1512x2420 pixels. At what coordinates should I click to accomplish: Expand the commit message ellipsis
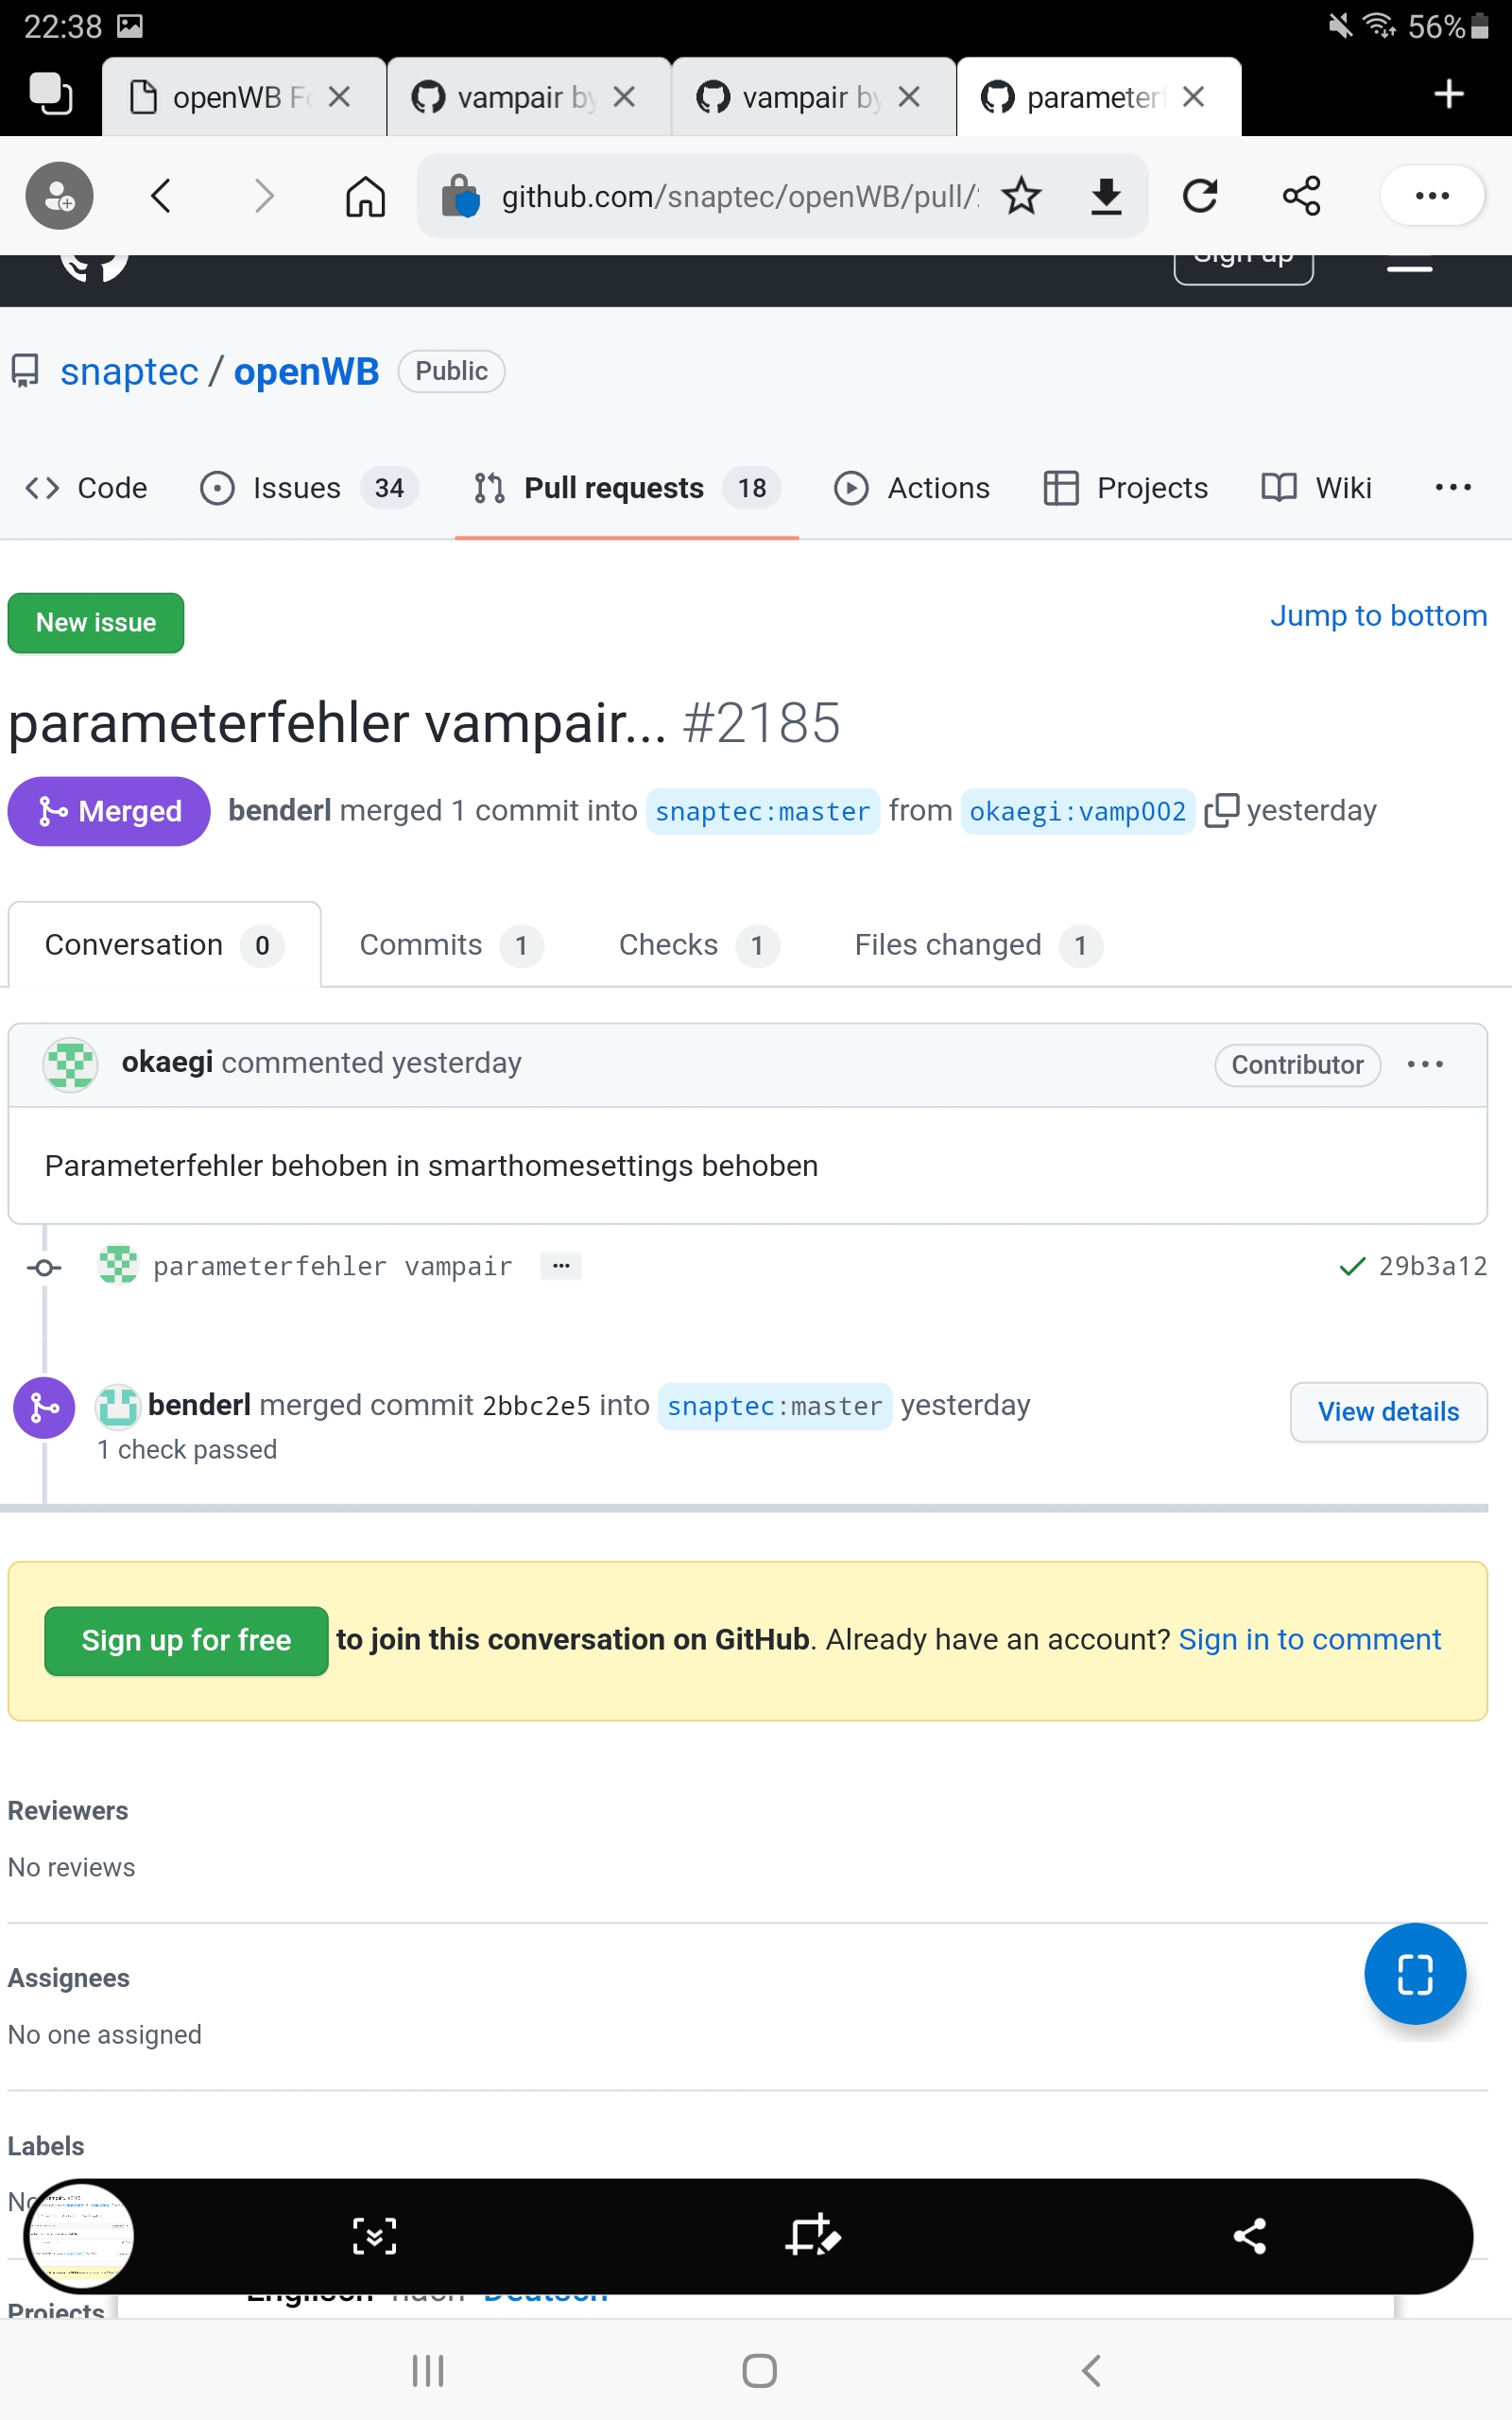[x=561, y=1266]
